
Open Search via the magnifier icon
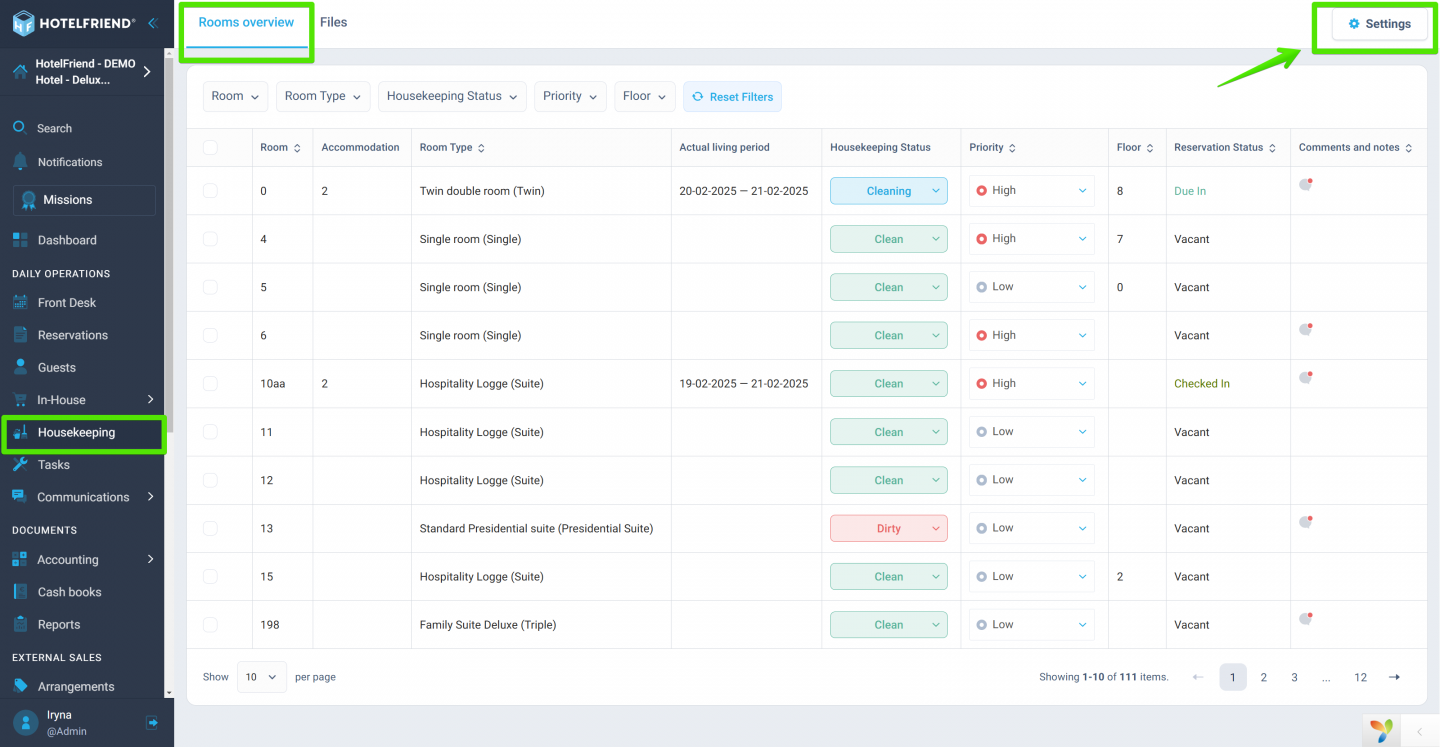pos(19,127)
